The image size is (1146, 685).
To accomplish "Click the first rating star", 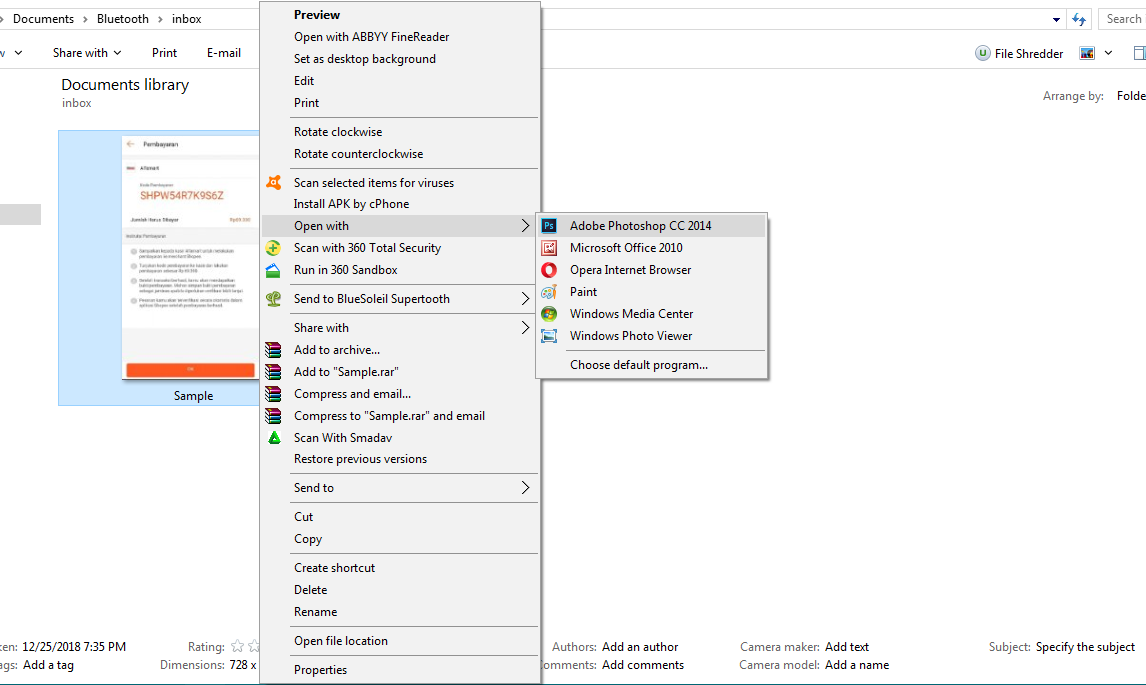I will [238, 646].
